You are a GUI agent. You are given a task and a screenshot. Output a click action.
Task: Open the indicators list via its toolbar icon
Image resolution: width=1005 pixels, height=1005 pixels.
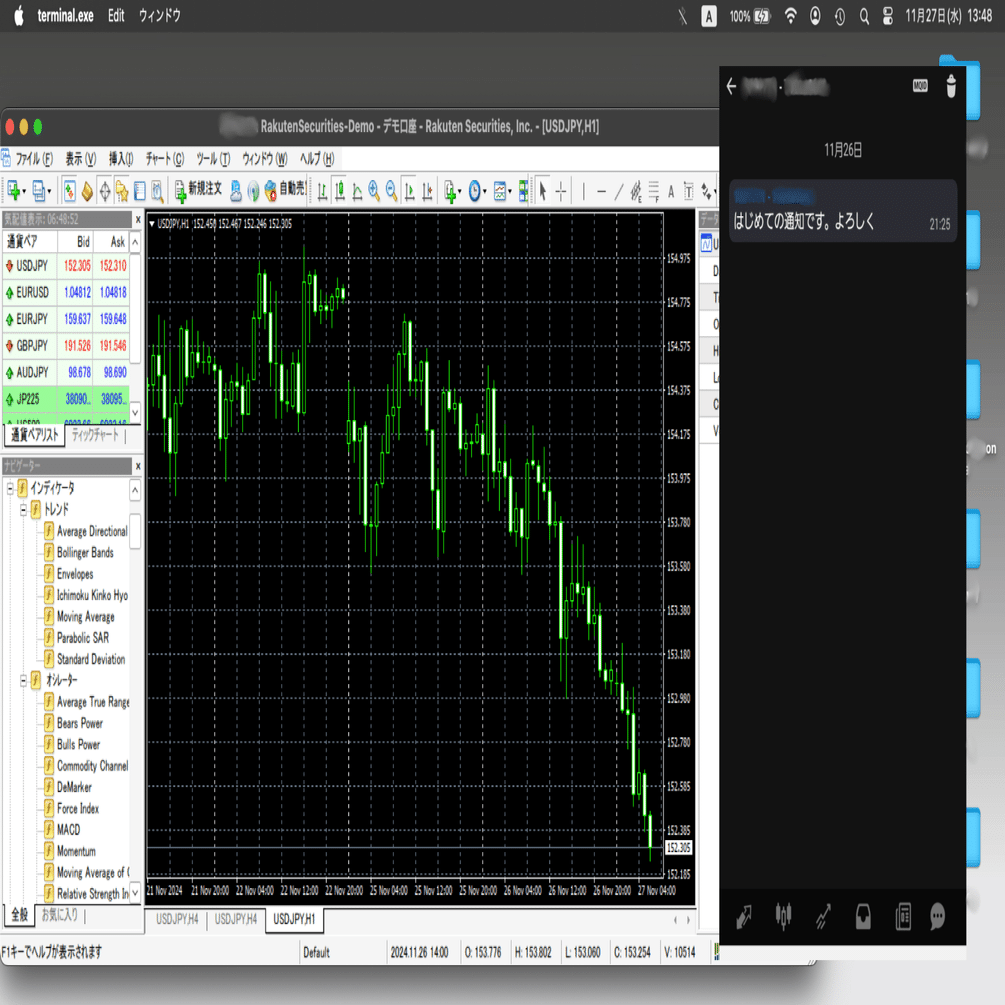point(448,191)
